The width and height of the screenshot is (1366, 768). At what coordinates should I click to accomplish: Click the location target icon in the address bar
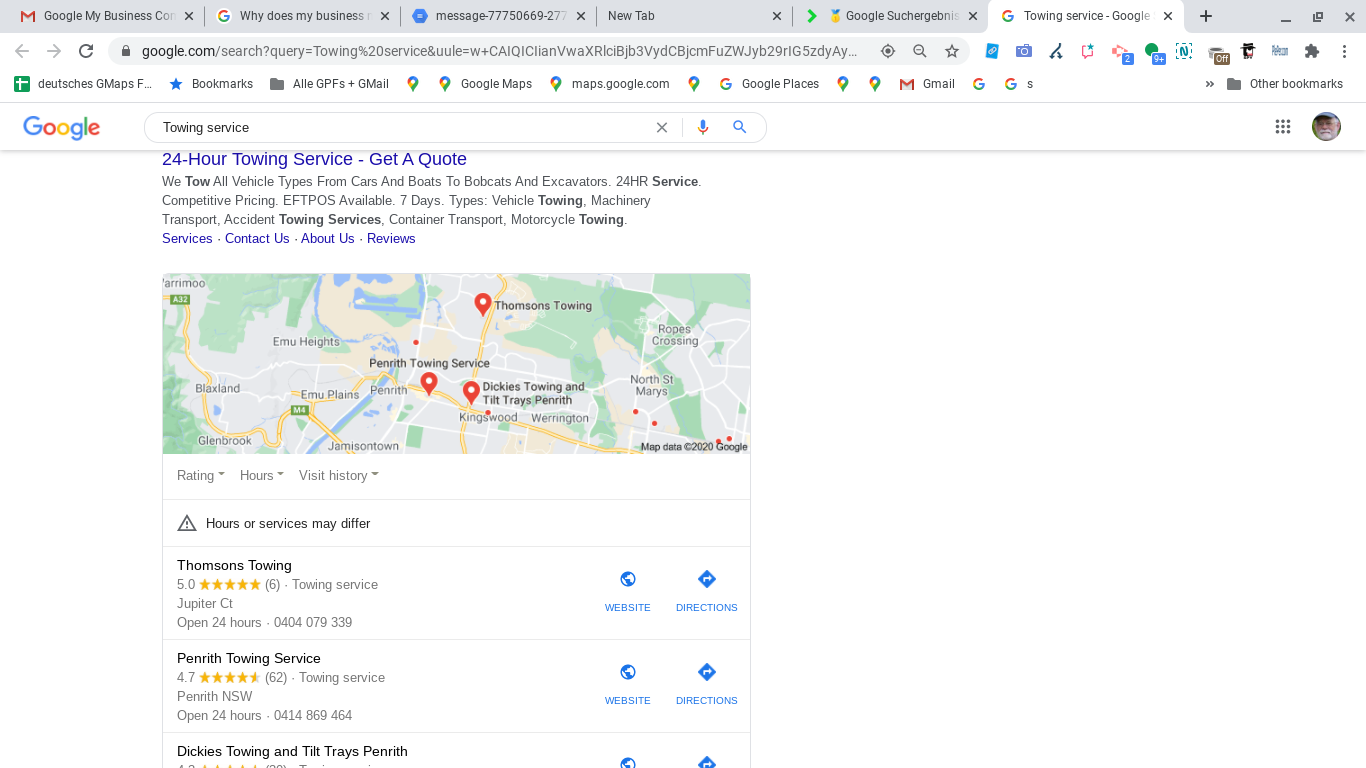point(888,51)
